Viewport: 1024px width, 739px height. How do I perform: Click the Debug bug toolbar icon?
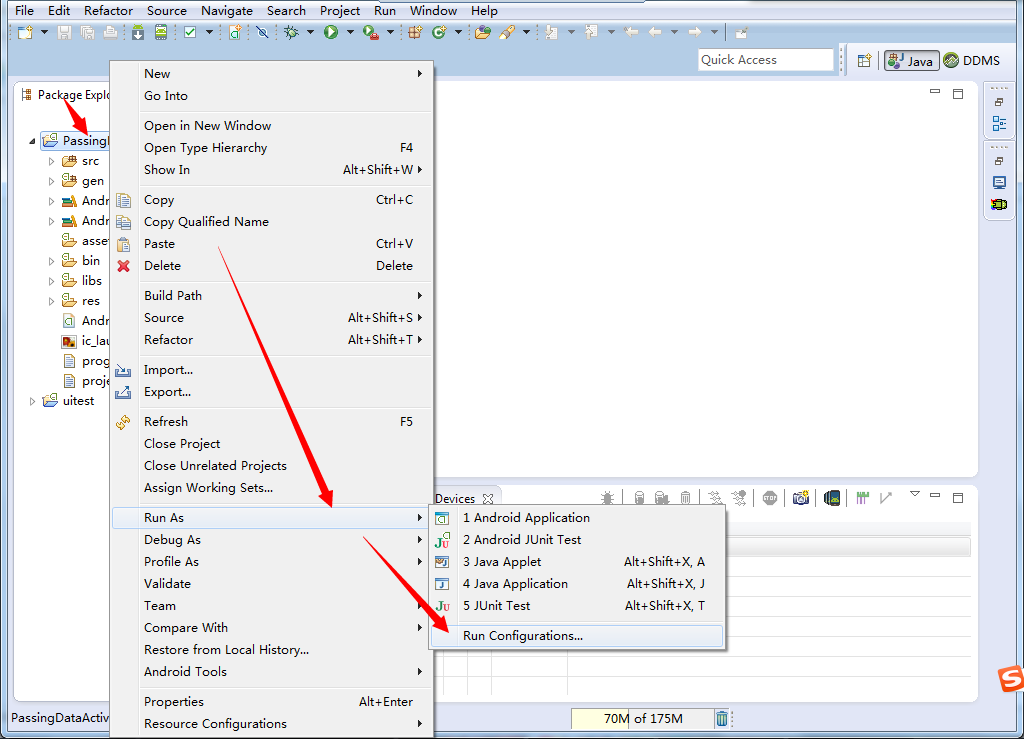(x=291, y=32)
